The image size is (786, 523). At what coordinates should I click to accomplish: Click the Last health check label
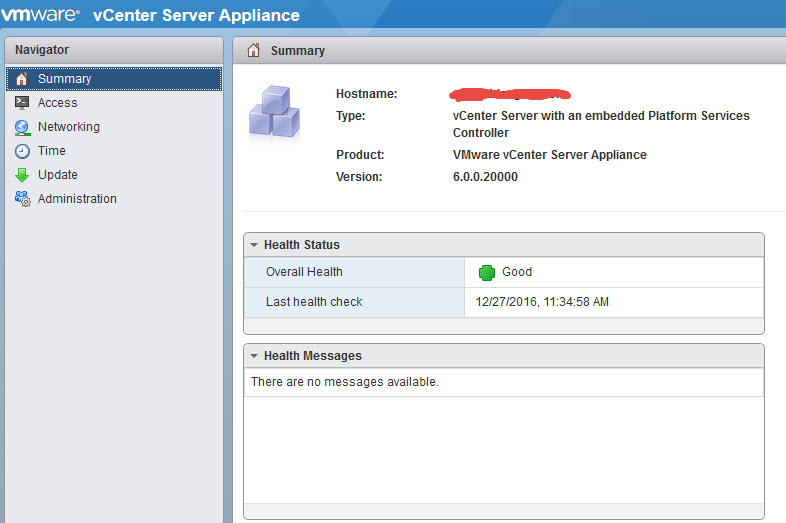[x=314, y=302]
